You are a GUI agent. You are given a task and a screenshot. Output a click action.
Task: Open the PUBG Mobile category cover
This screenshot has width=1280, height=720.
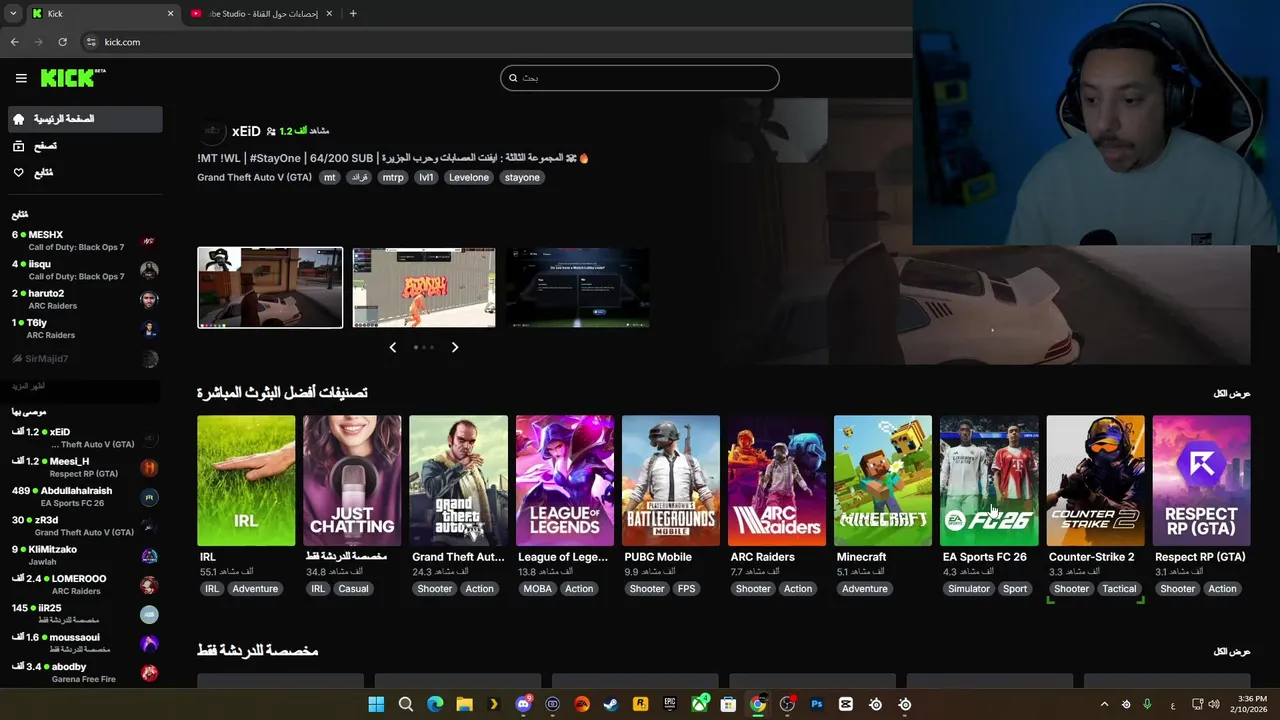(671, 480)
